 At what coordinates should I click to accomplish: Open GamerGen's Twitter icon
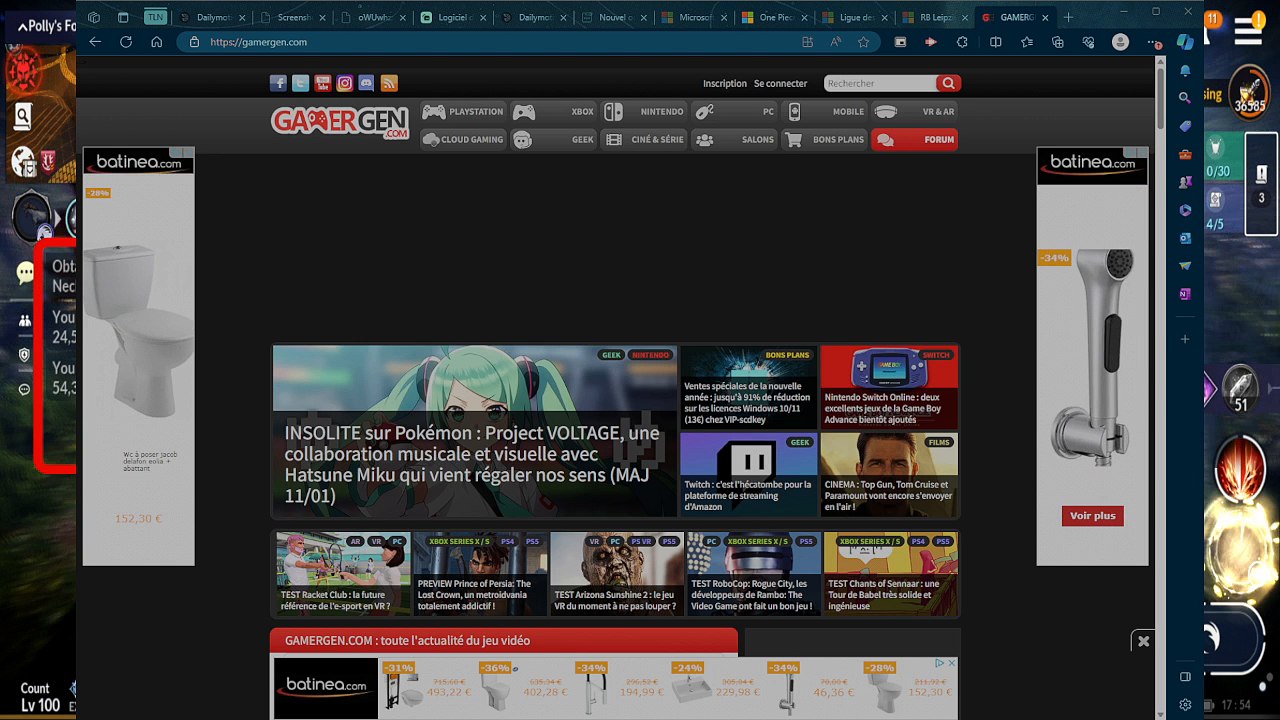tap(300, 83)
